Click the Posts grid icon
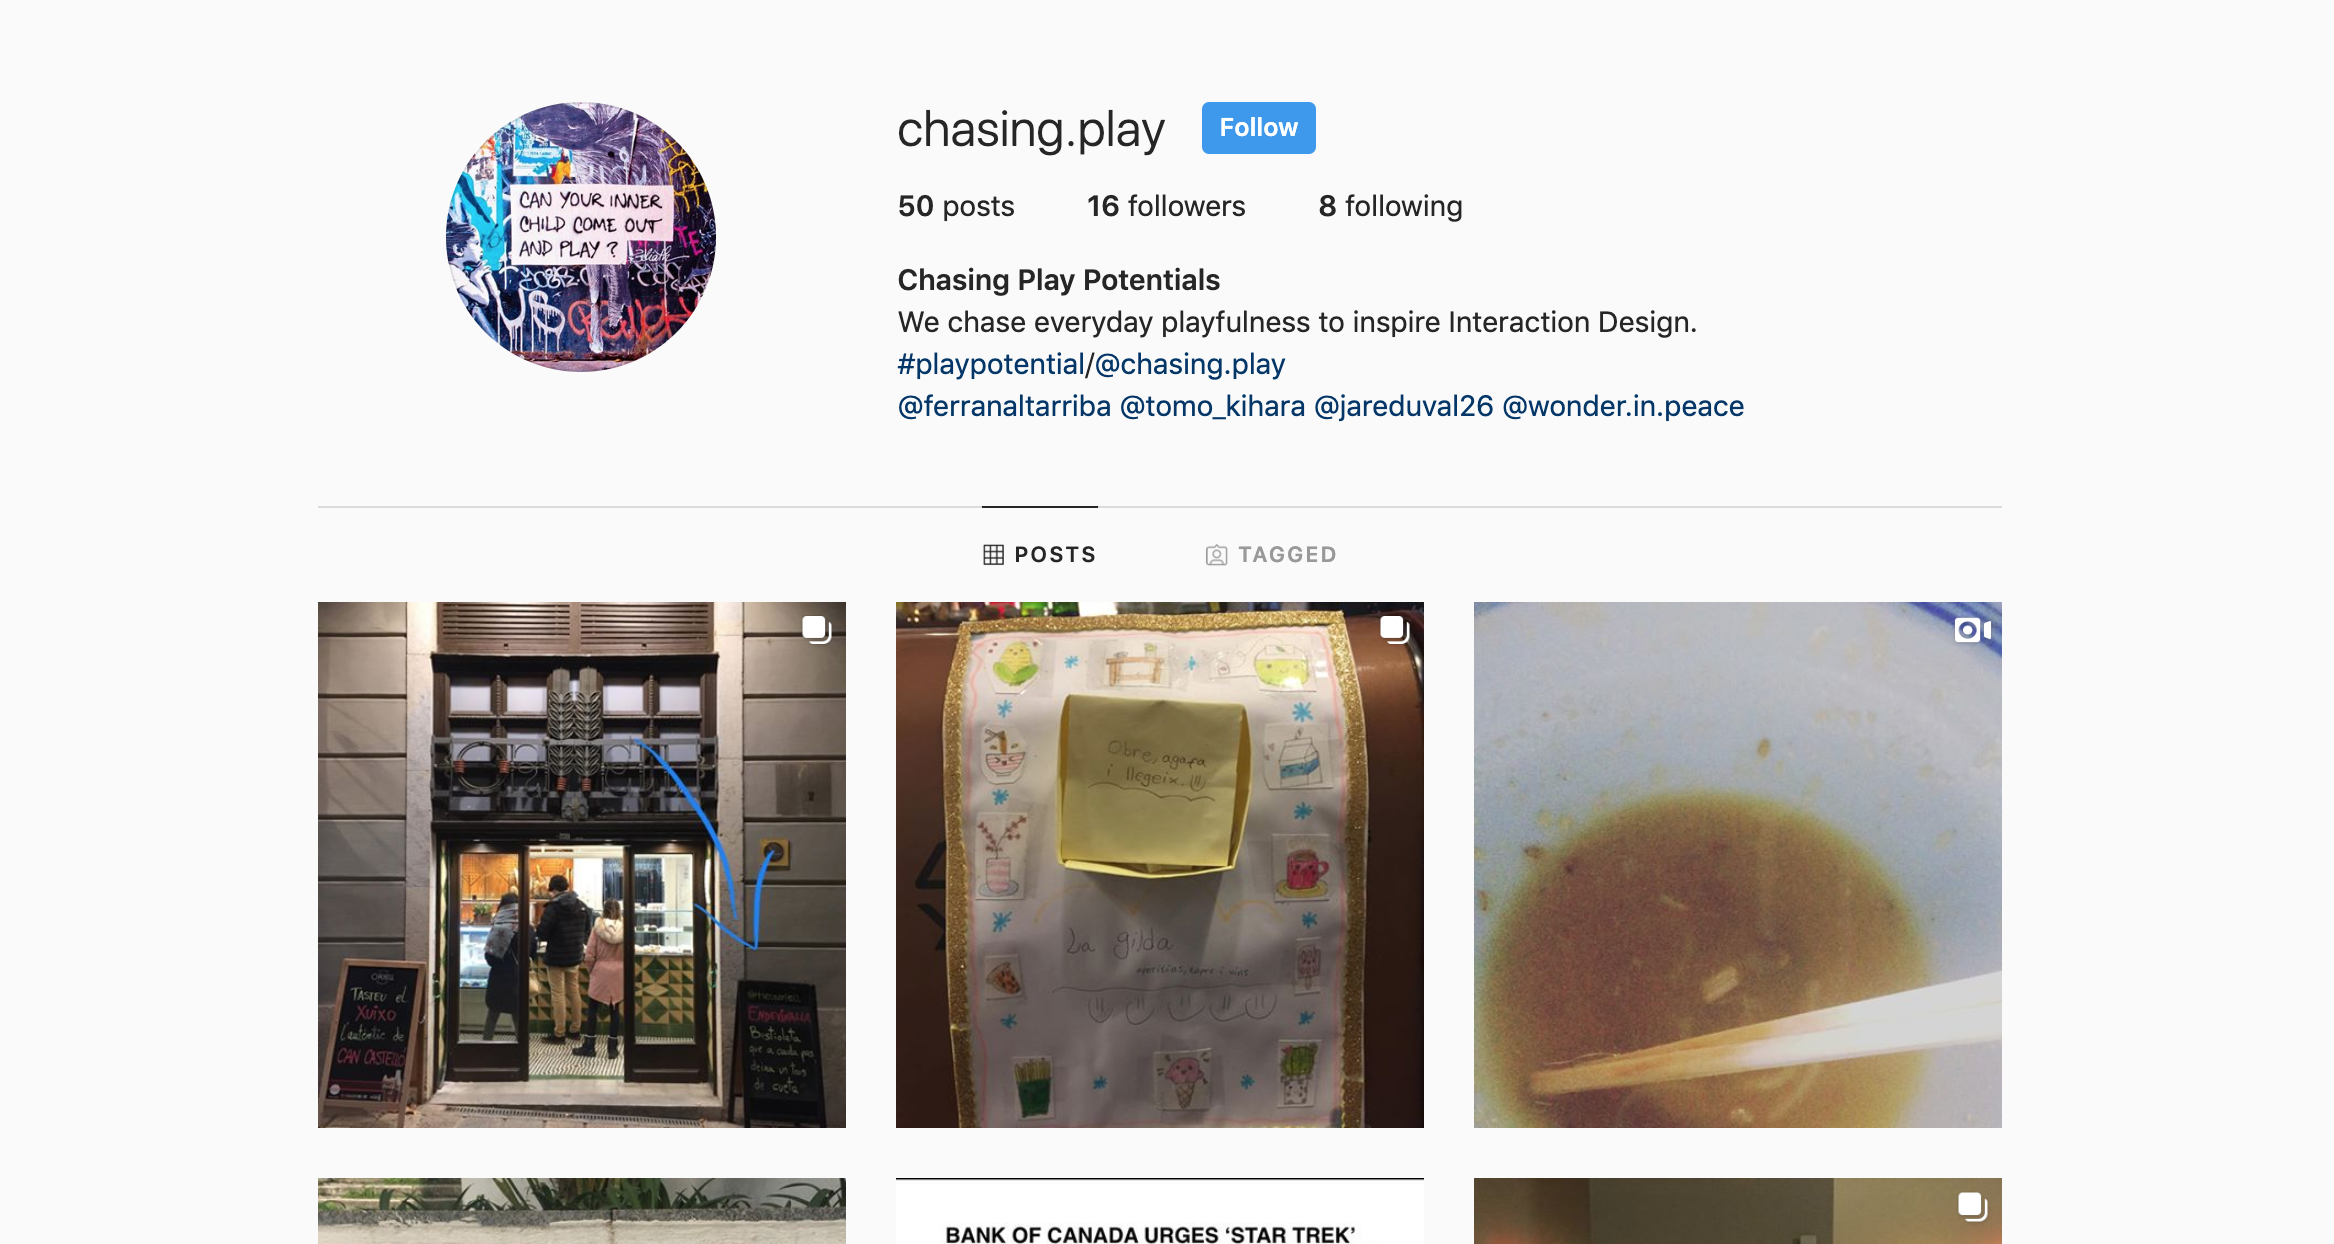This screenshot has height=1244, width=2334. [993, 555]
